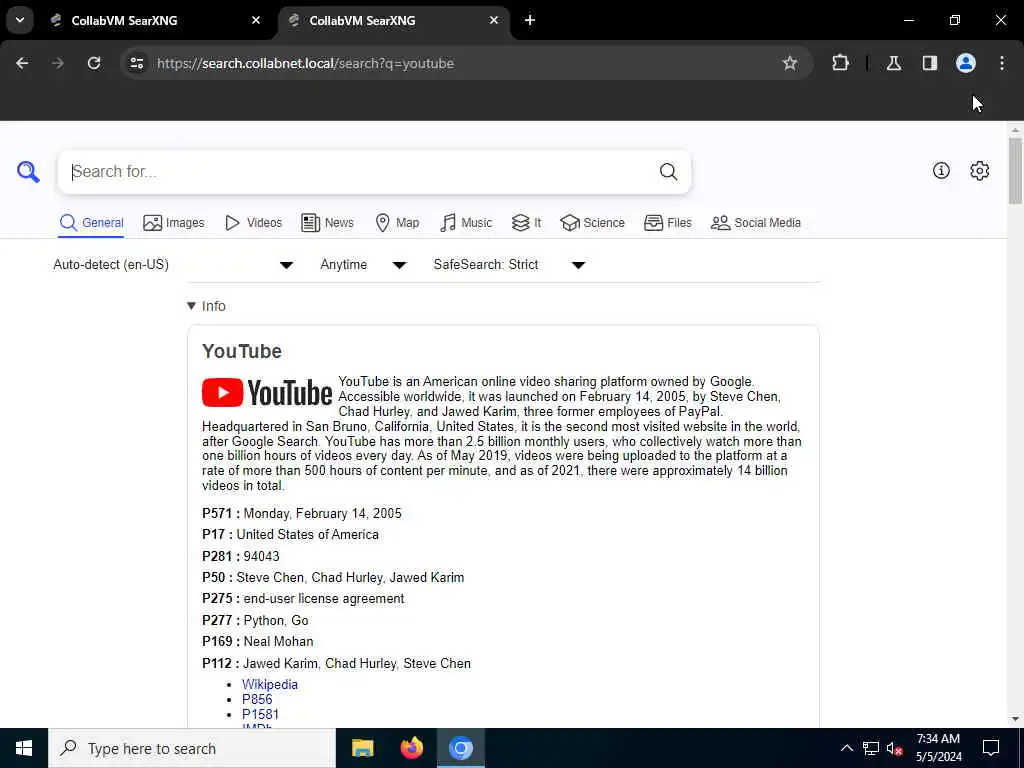
Task: Show hidden system tray icons
Action: click(x=846, y=748)
